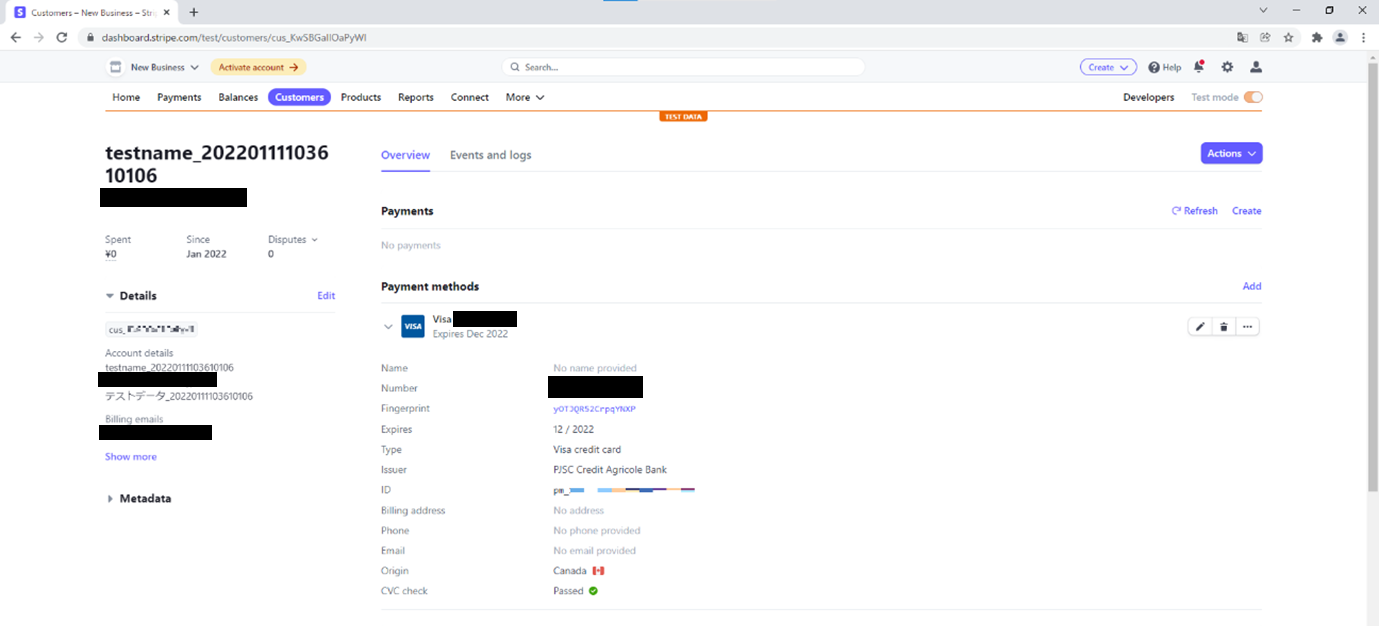Click the Search input field
Viewport: 1379px width, 626px height.
pyautogui.click(x=683, y=67)
